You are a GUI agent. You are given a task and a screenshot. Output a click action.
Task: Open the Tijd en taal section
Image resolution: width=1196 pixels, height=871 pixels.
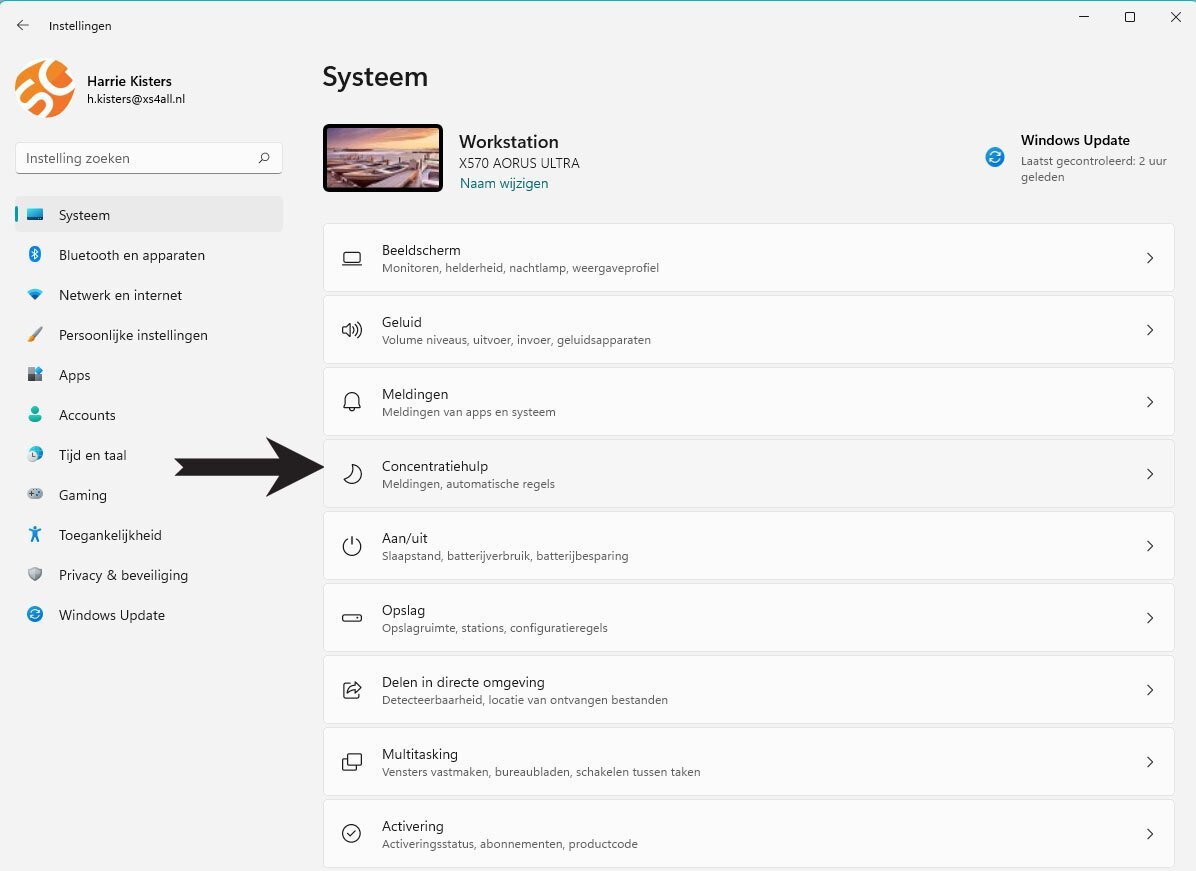(149, 455)
